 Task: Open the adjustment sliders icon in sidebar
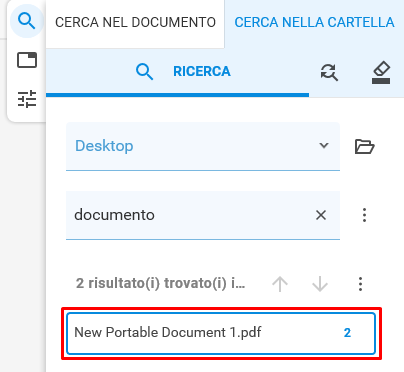click(x=27, y=99)
